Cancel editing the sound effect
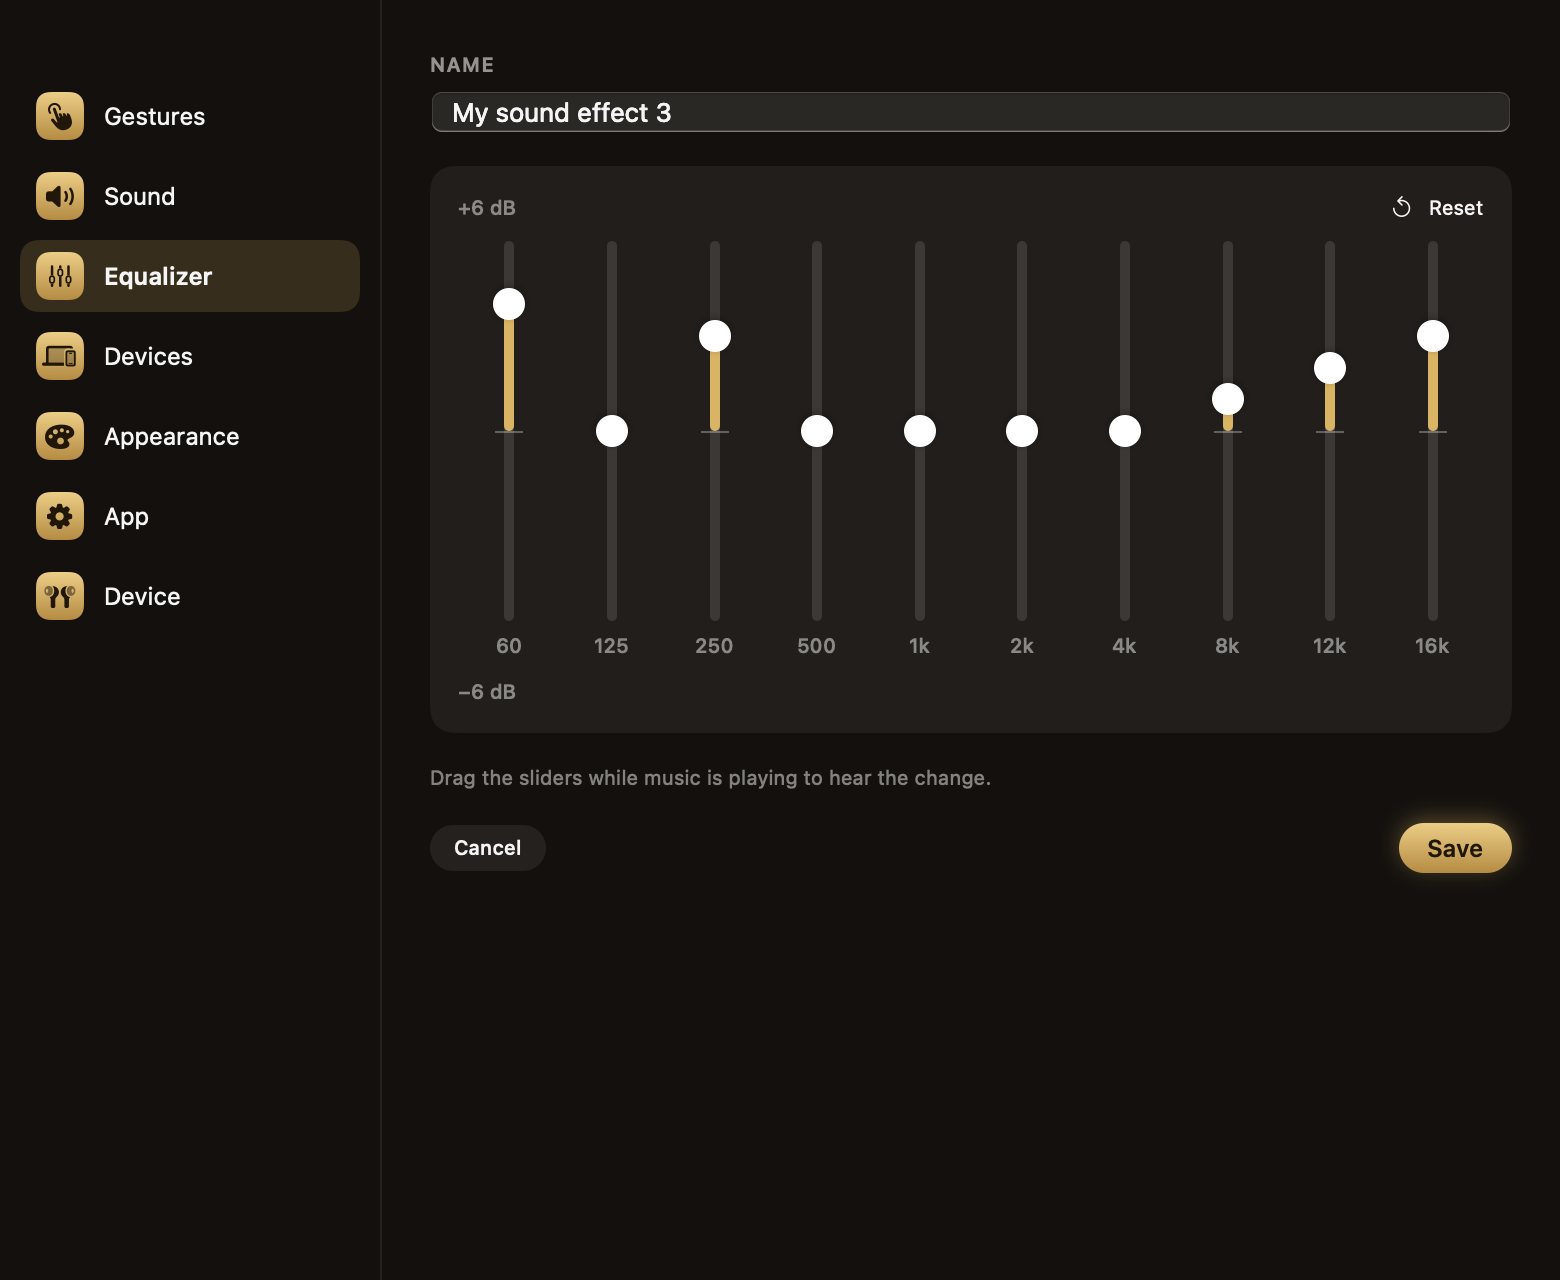The image size is (1560, 1280). click(x=488, y=848)
